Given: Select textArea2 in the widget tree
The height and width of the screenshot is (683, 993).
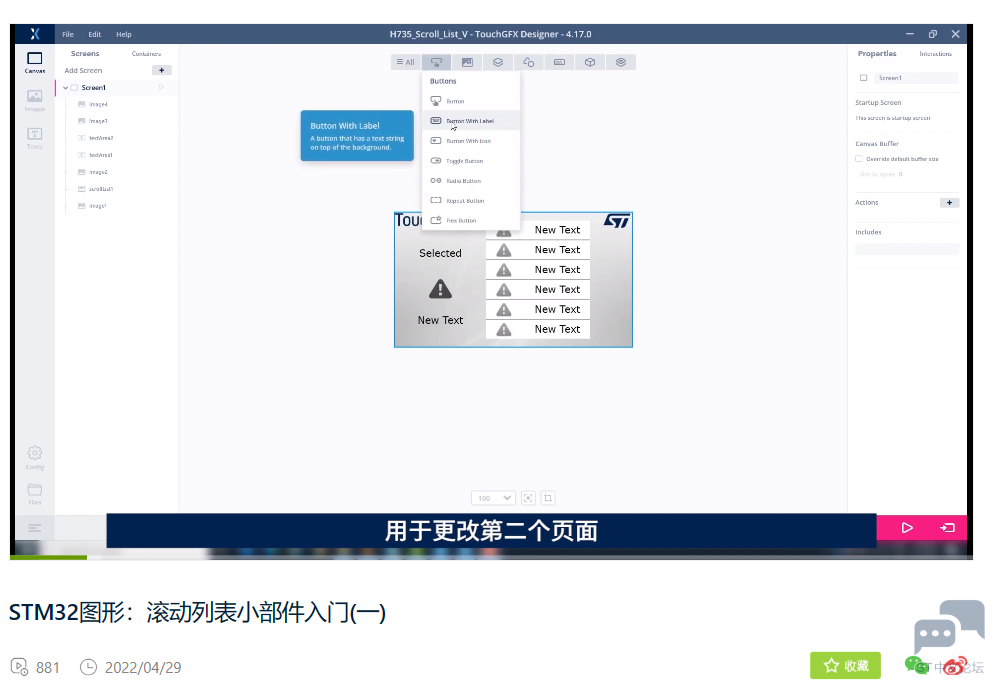Looking at the screenshot, I should [95, 138].
